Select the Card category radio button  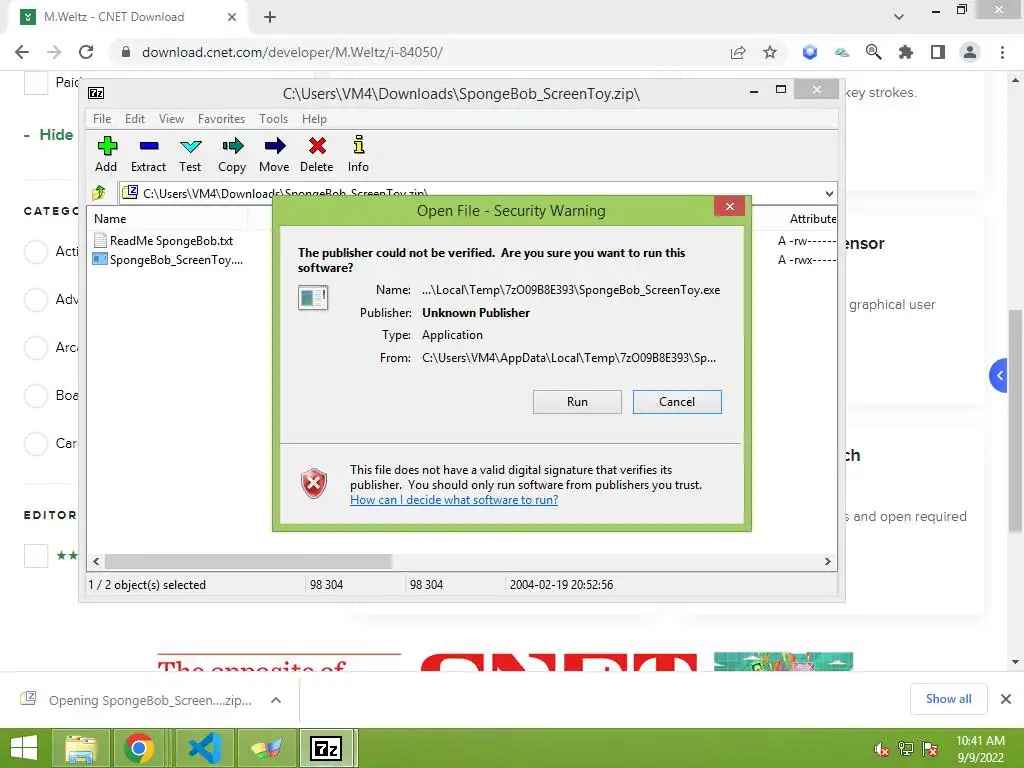pyautogui.click(x=36, y=443)
